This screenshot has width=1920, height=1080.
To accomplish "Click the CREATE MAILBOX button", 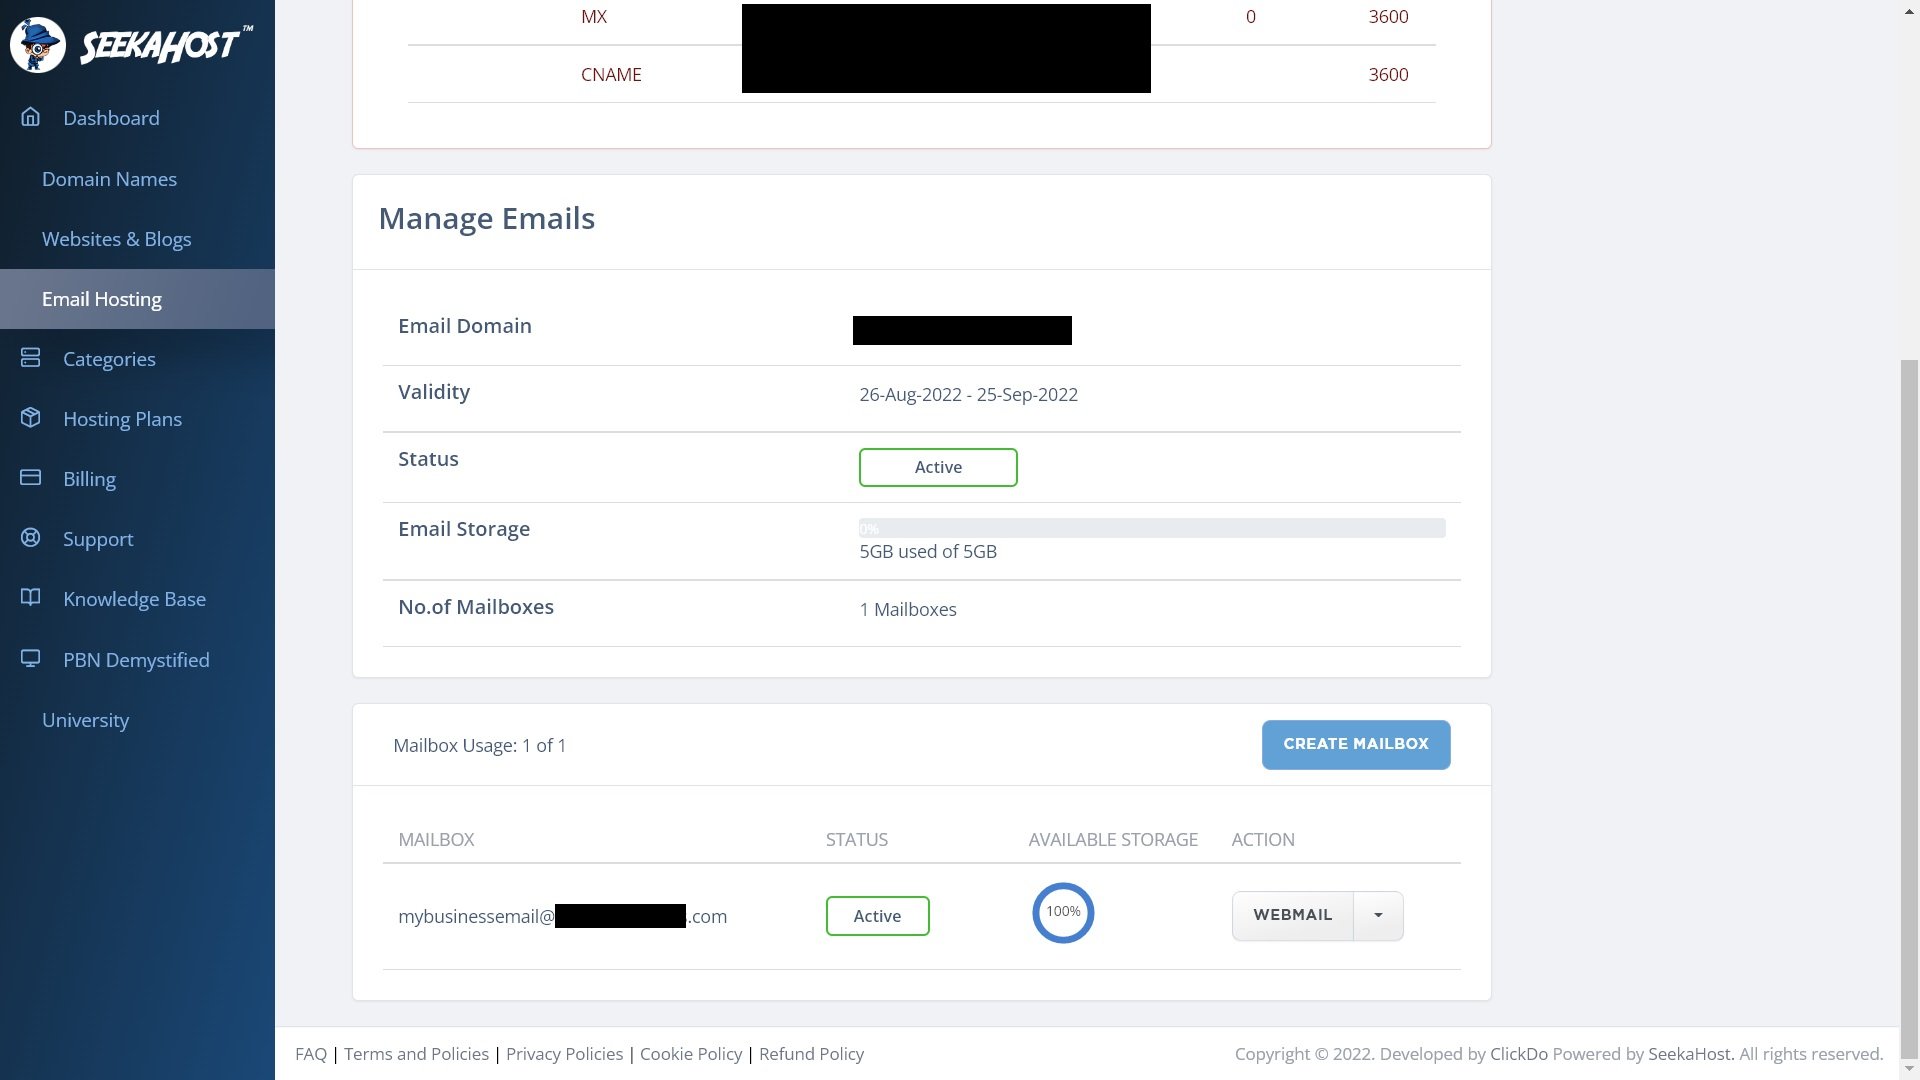I will click(x=1356, y=745).
